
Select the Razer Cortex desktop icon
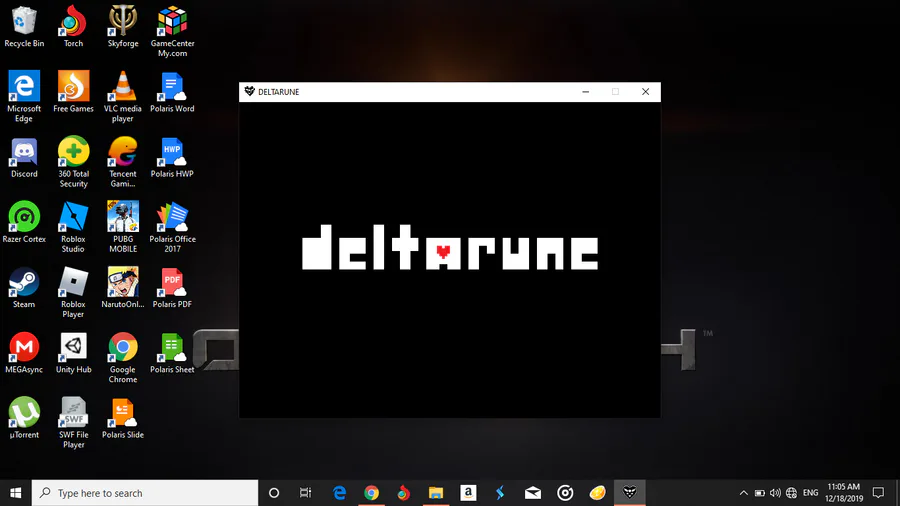pyautogui.click(x=24, y=223)
